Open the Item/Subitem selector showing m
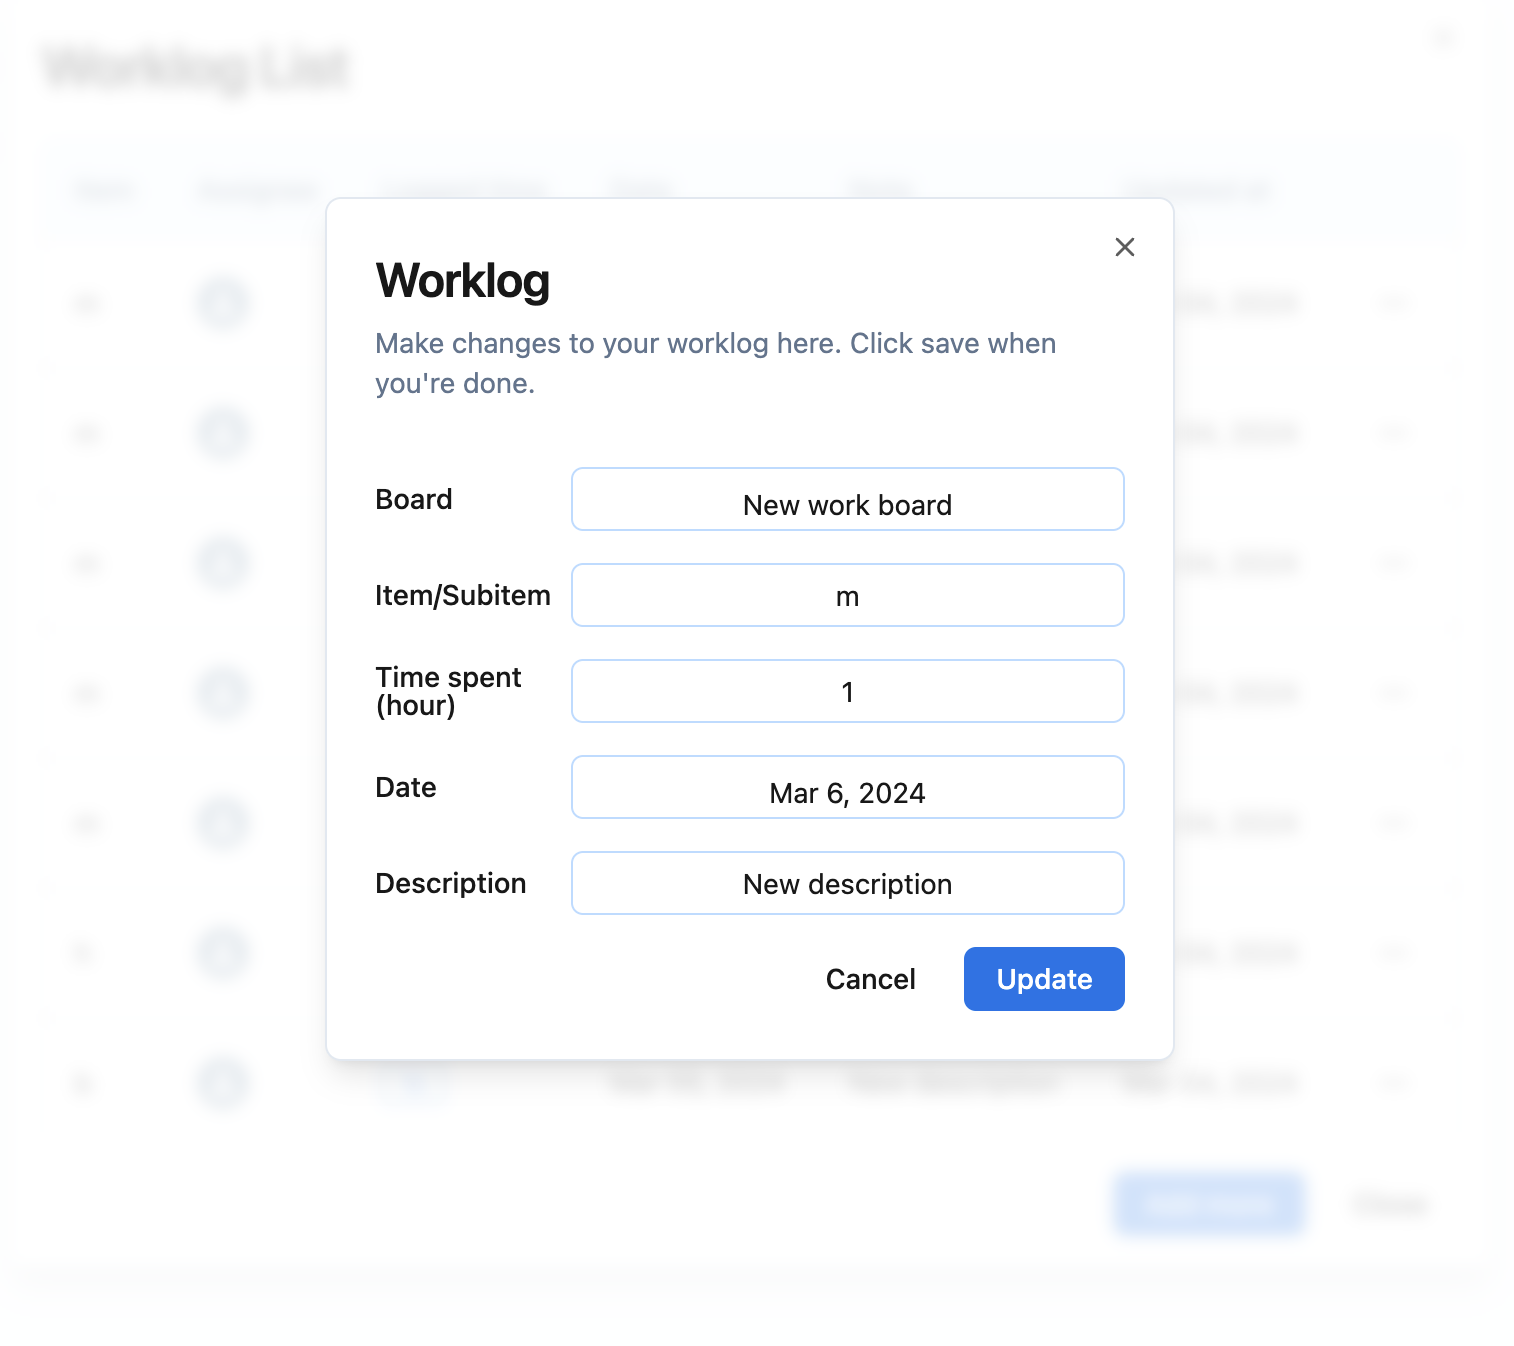 (x=847, y=595)
